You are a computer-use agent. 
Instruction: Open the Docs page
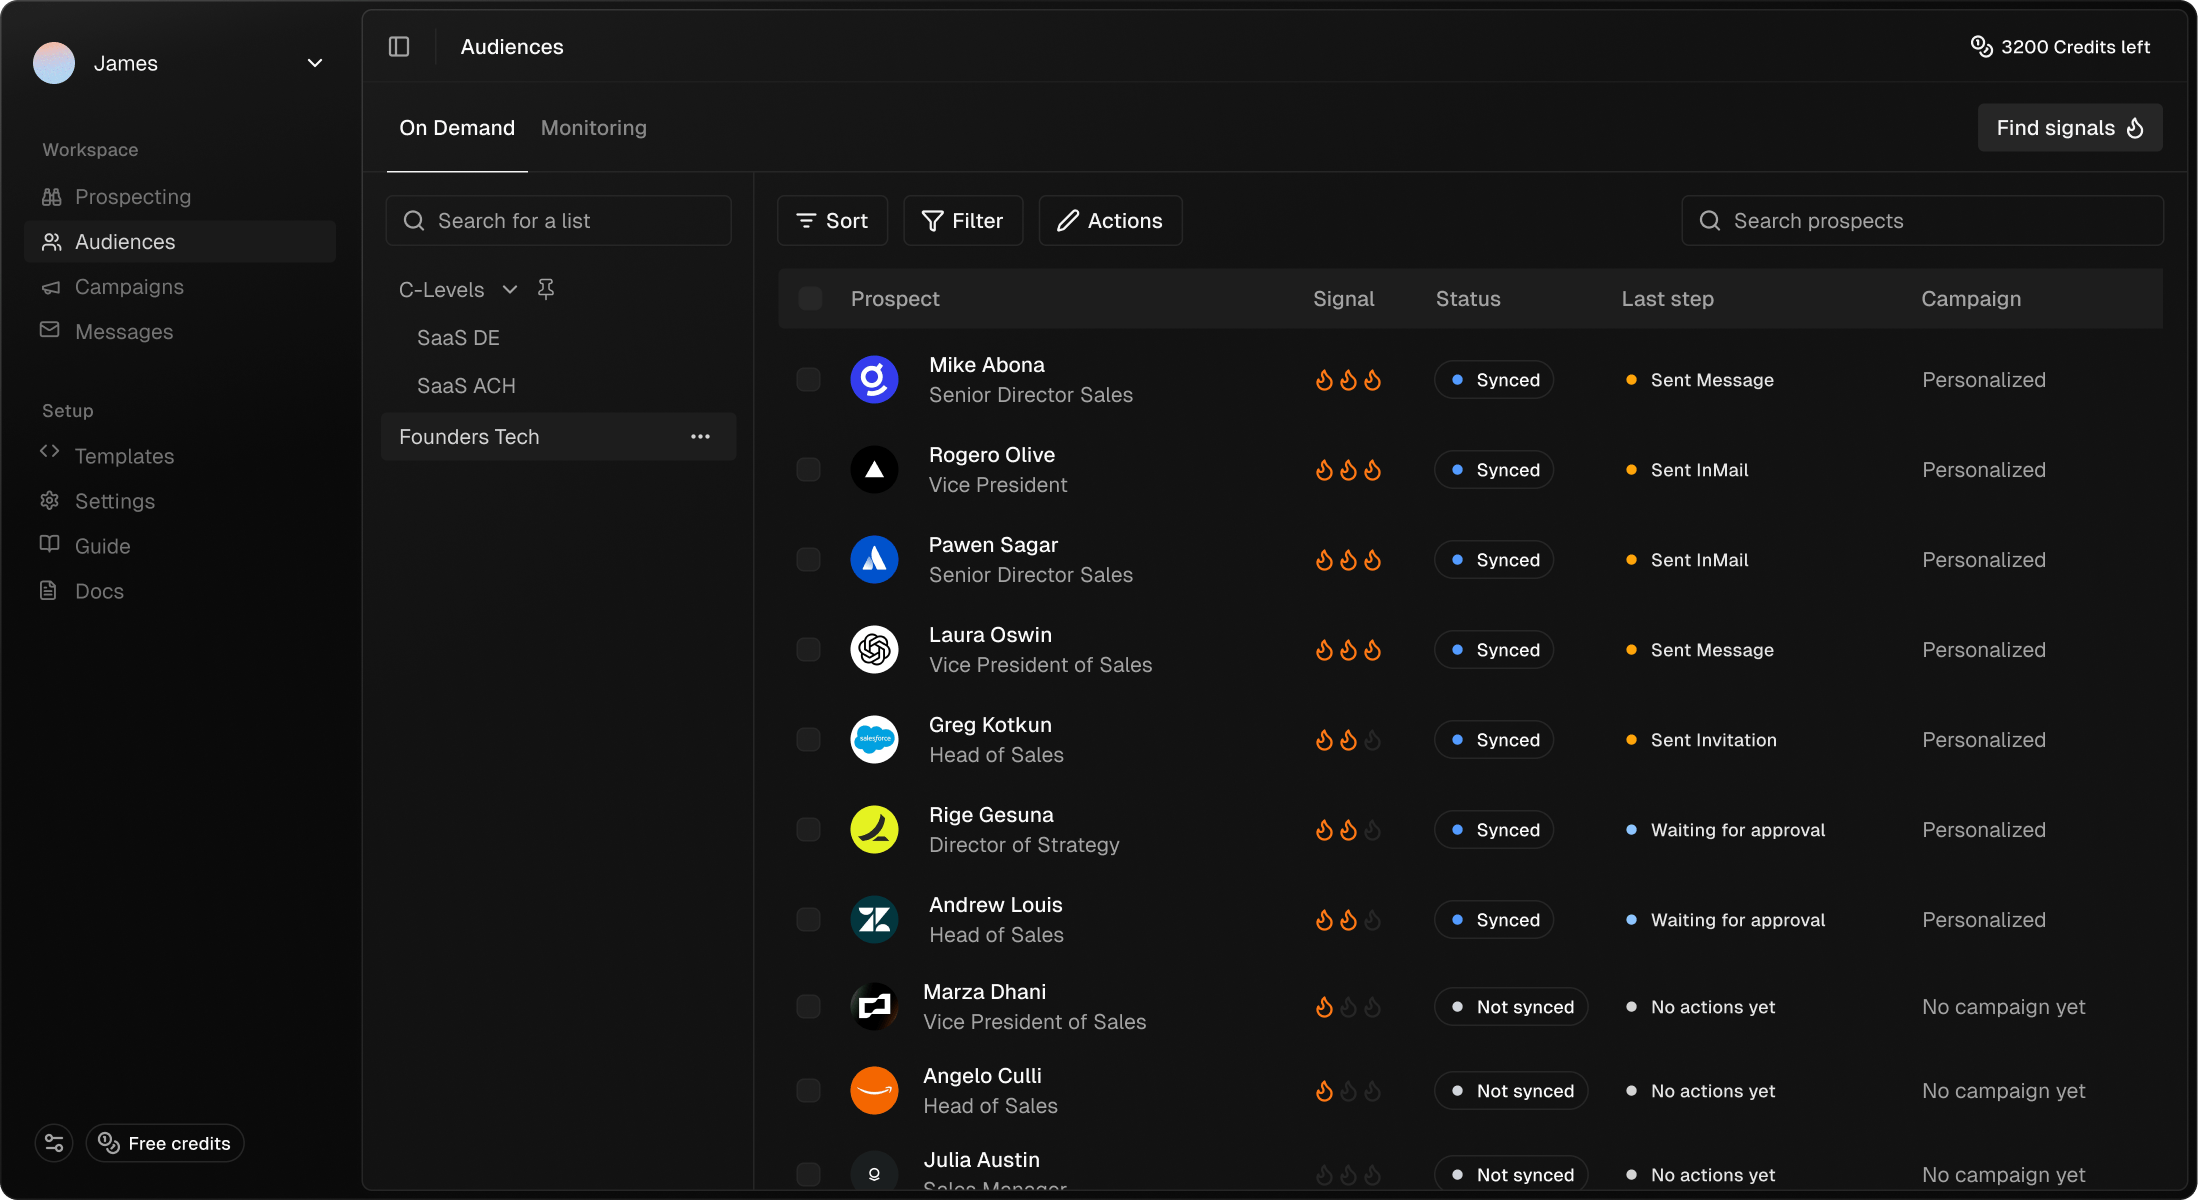click(x=100, y=590)
